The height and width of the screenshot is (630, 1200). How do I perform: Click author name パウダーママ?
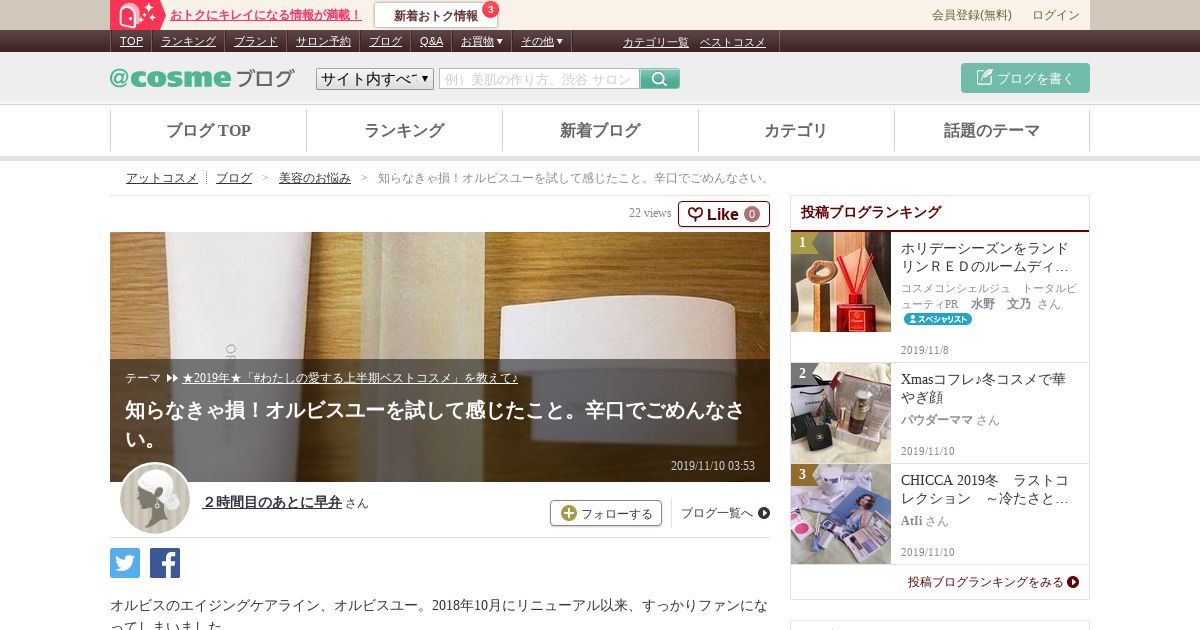[x=937, y=420]
